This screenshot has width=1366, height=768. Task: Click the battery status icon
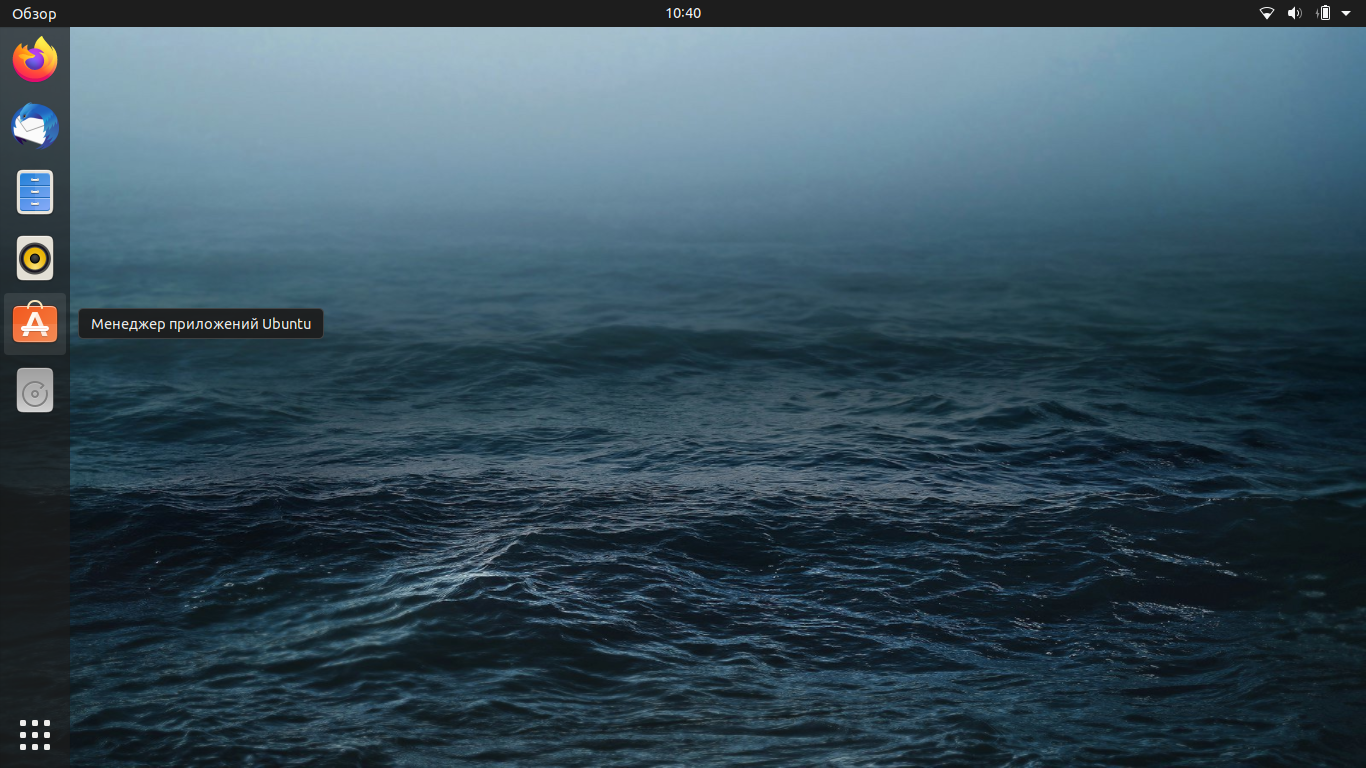tap(1324, 13)
